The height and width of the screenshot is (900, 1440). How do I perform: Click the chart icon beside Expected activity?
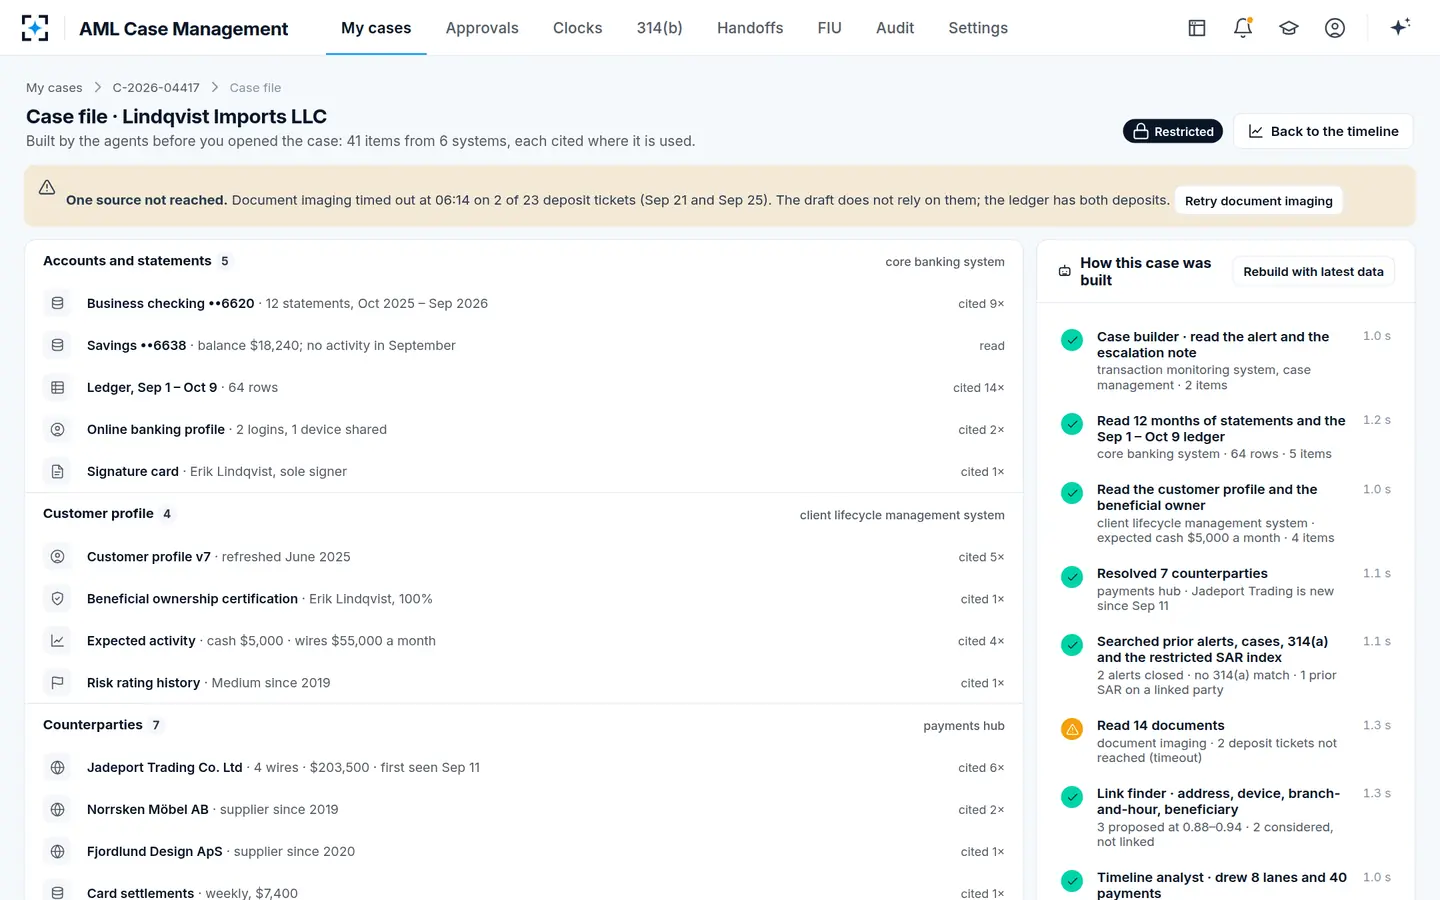coord(58,640)
